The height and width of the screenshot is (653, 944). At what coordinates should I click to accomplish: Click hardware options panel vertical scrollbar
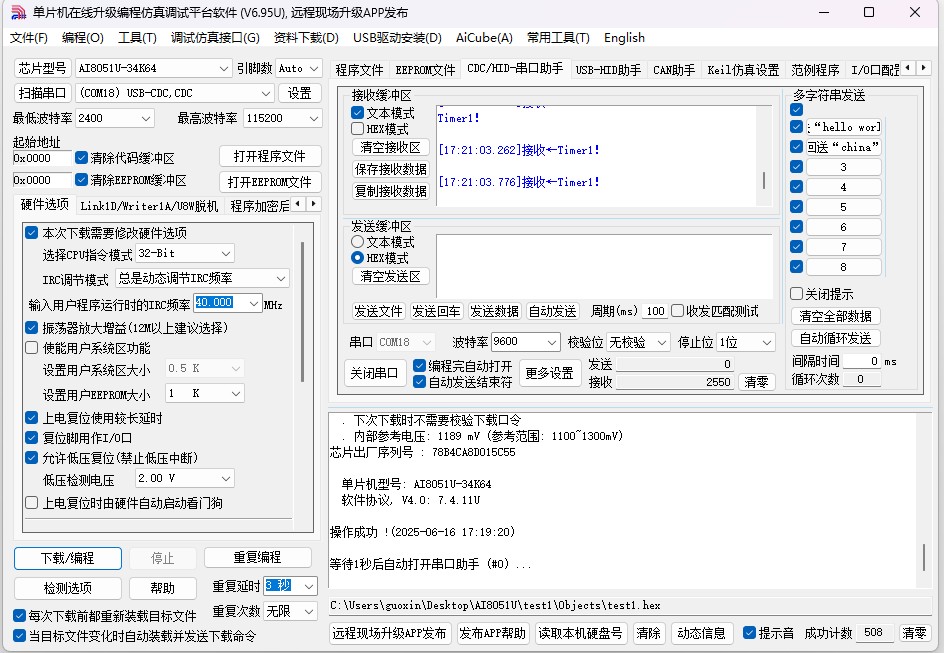[302, 311]
